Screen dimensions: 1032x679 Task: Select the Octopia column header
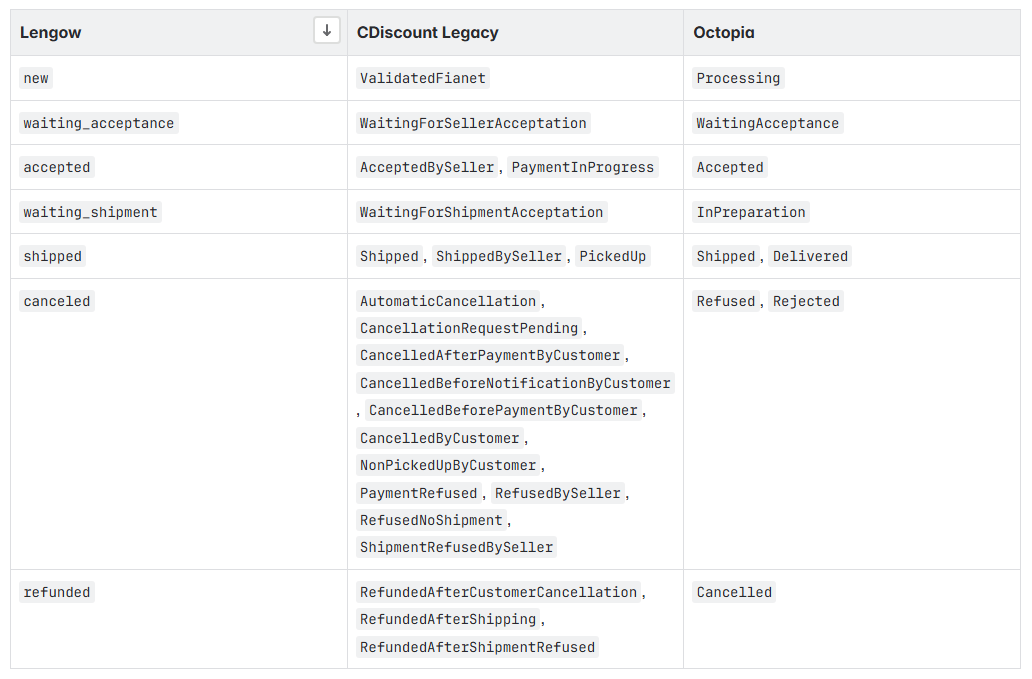tap(724, 33)
